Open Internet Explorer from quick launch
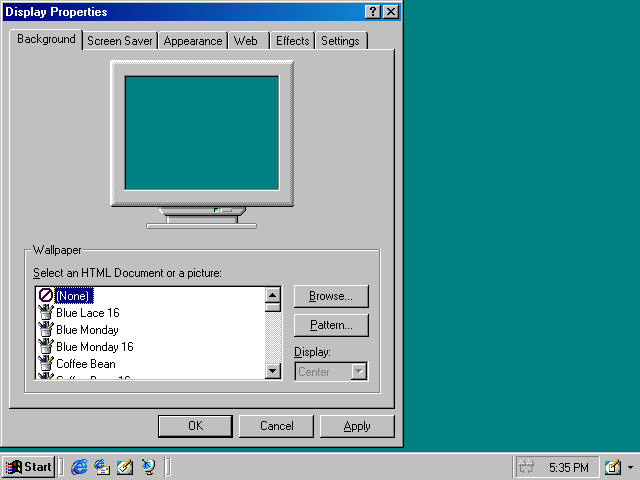 pyautogui.click(x=79, y=467)
